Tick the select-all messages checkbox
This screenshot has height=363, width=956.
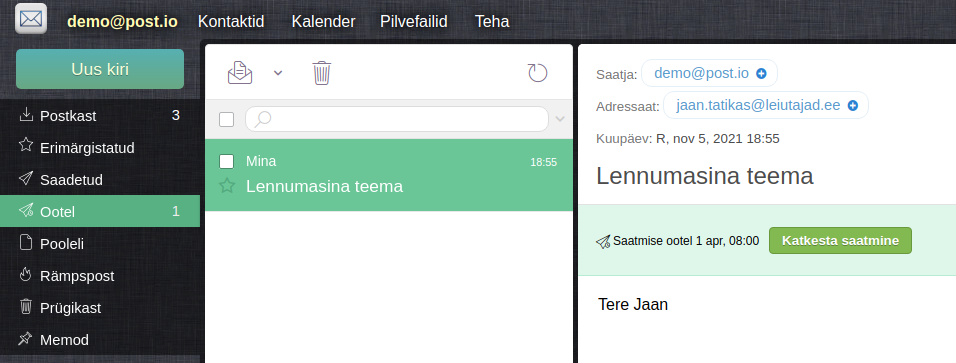click(x=226, y=120)
